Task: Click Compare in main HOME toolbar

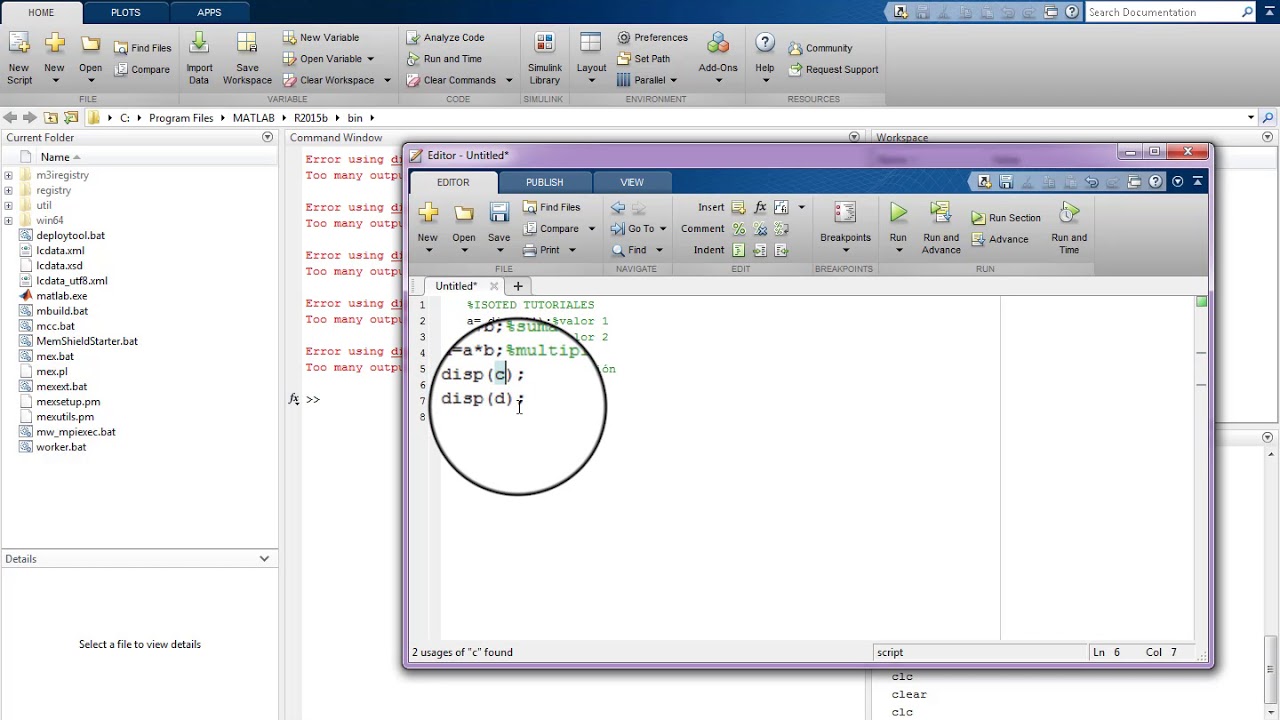Action: 142,70
